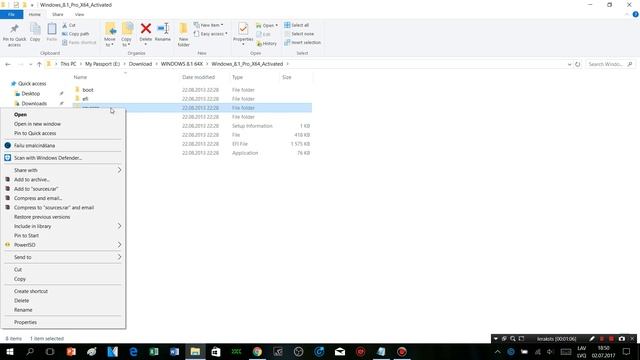Screen dimensions: 640x360
Task: Open the Move to ribbon button
Action: point(109,35)
